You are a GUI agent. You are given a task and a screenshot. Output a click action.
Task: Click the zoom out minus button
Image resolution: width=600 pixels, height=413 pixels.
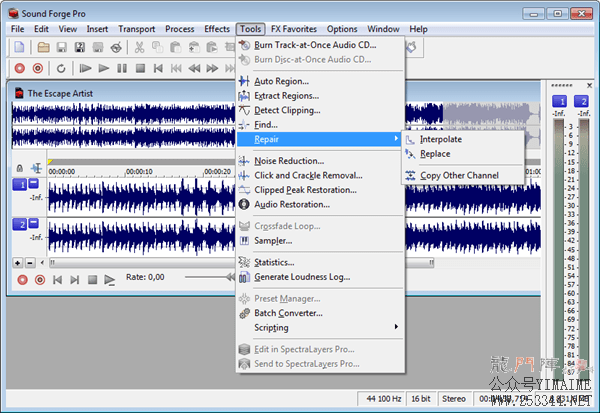coord(30,263)
